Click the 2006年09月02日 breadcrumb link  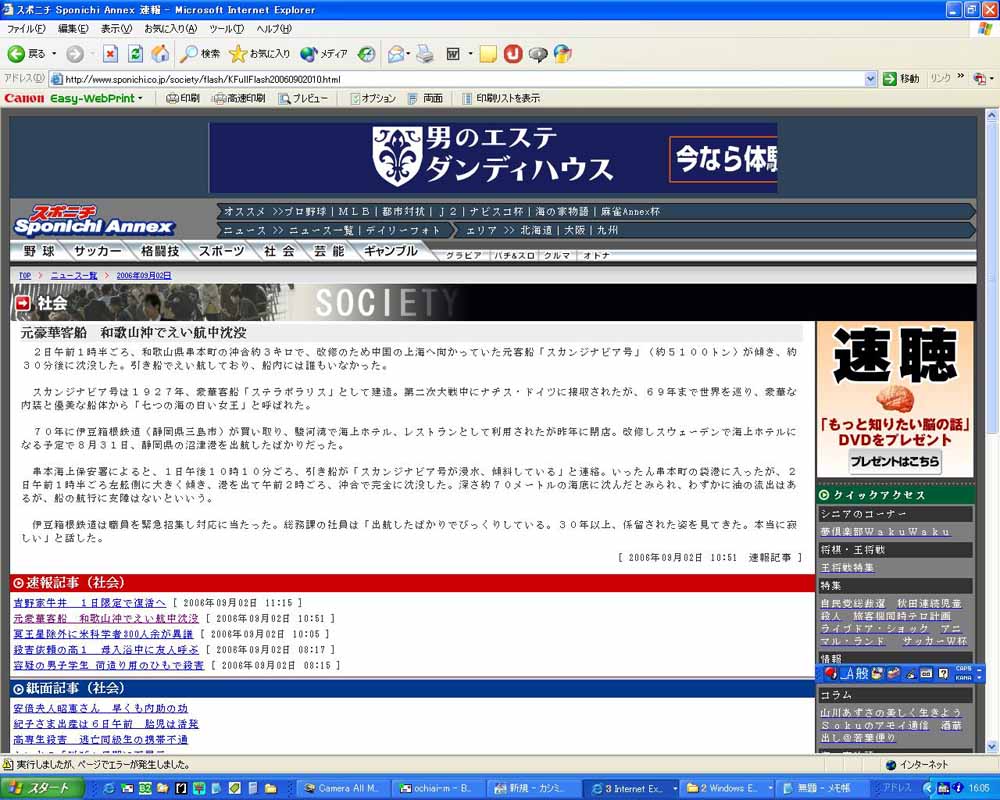[x=143, y=276]
